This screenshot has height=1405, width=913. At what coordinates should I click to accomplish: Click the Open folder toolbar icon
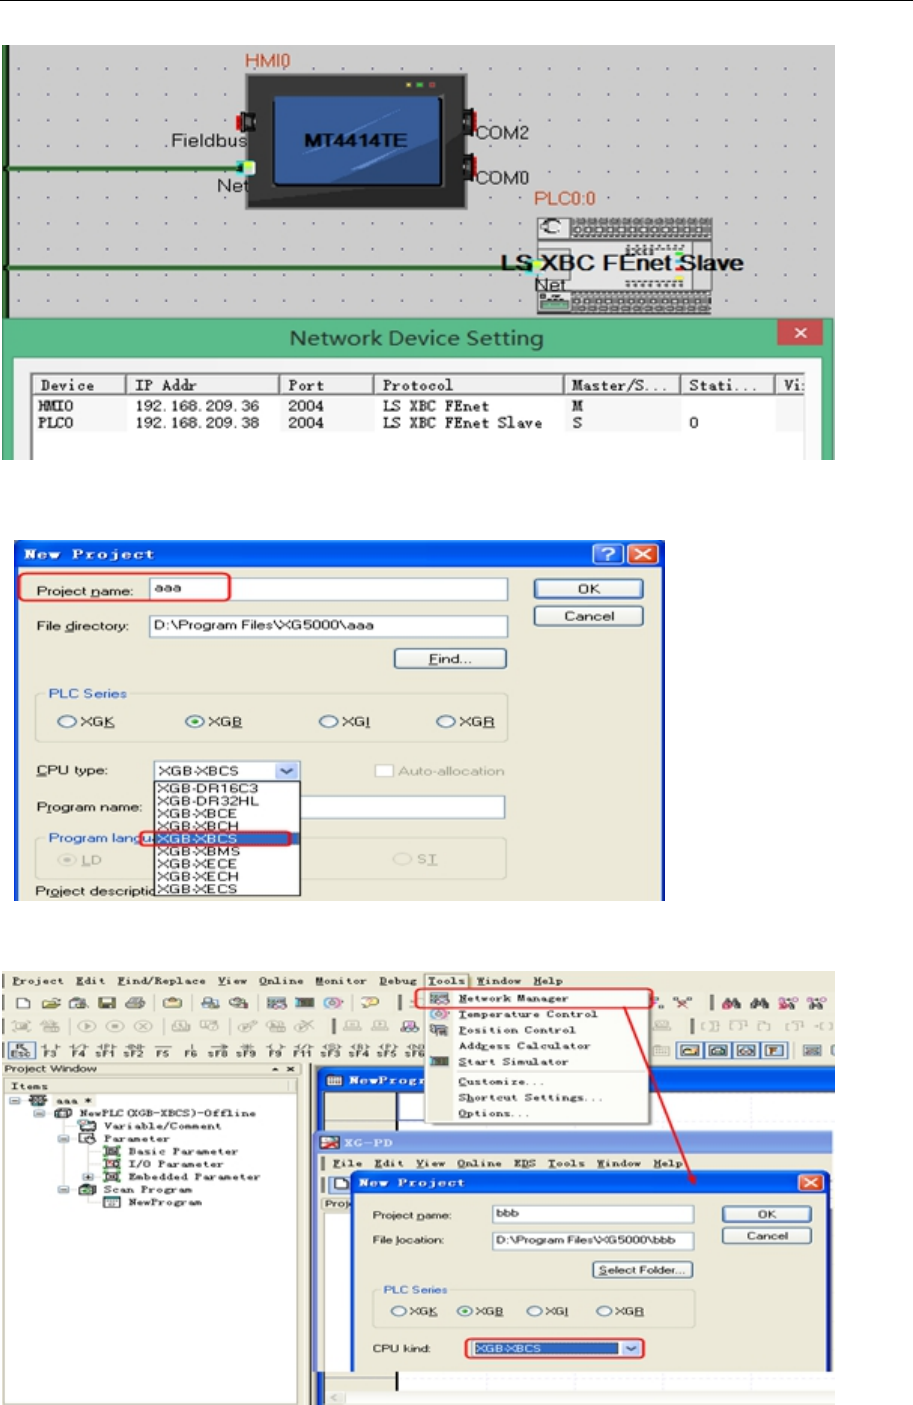[x=51, y=1003]
